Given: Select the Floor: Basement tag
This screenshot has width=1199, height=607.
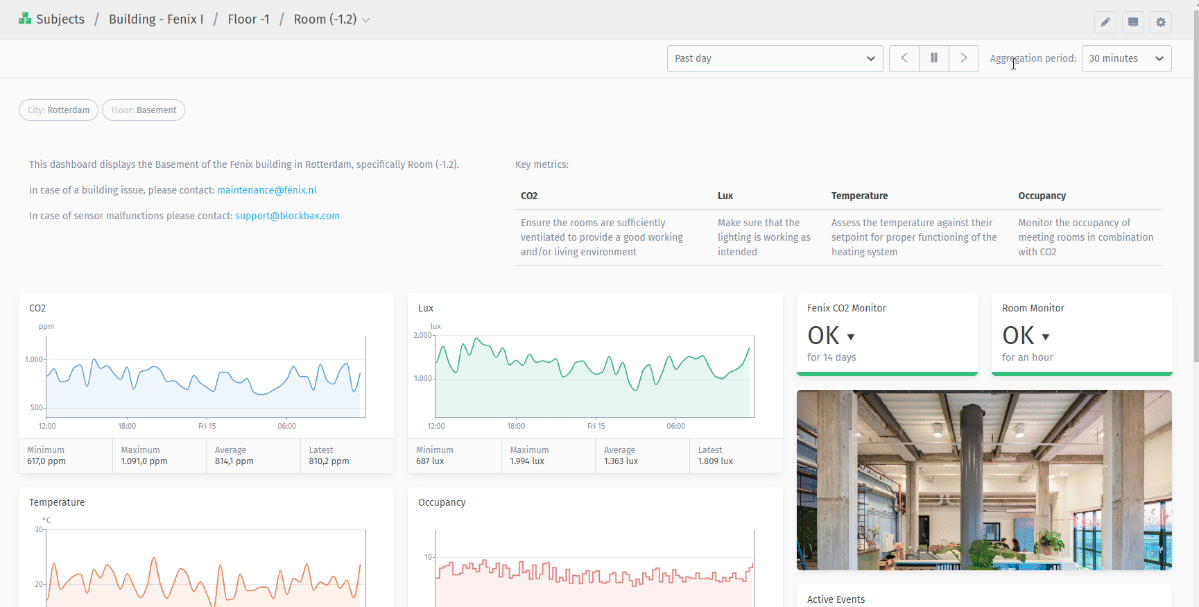Looking at the screenshot, I should 143,110.
